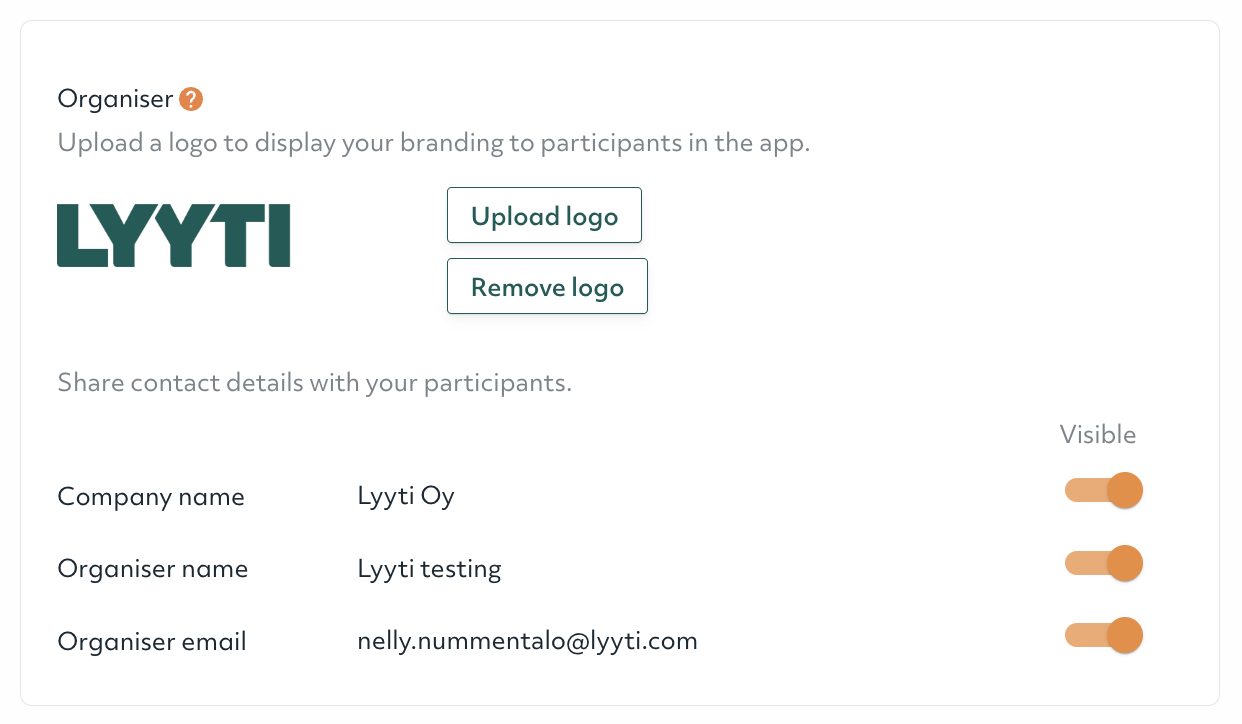
Task: Click the Organiser email label
Action: tap(152, 641)
